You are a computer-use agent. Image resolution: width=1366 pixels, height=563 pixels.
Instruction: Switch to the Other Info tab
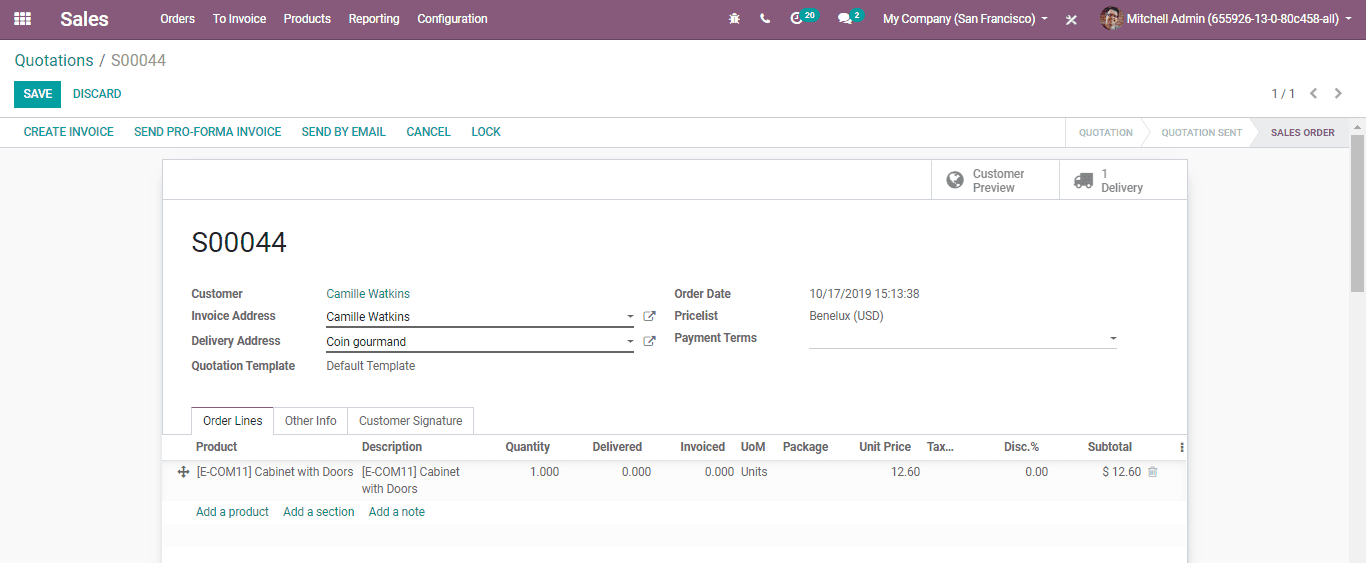click(x=310, y=421)
